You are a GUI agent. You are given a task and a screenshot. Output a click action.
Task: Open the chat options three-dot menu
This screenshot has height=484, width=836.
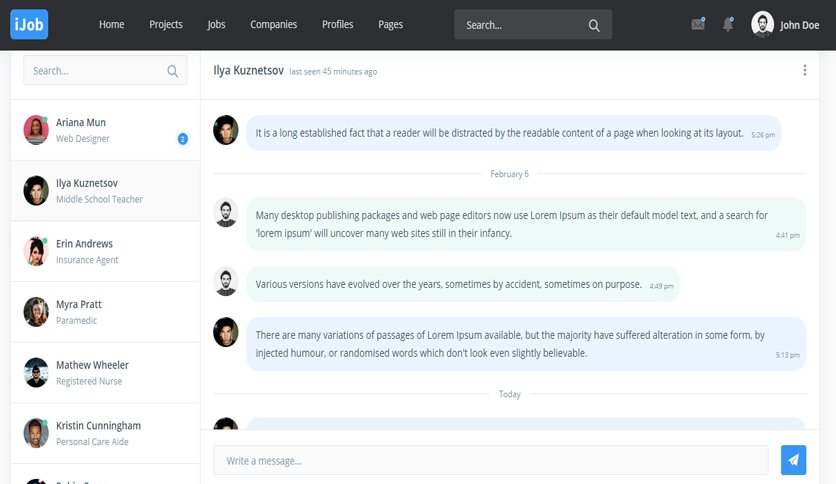[805, 70]
